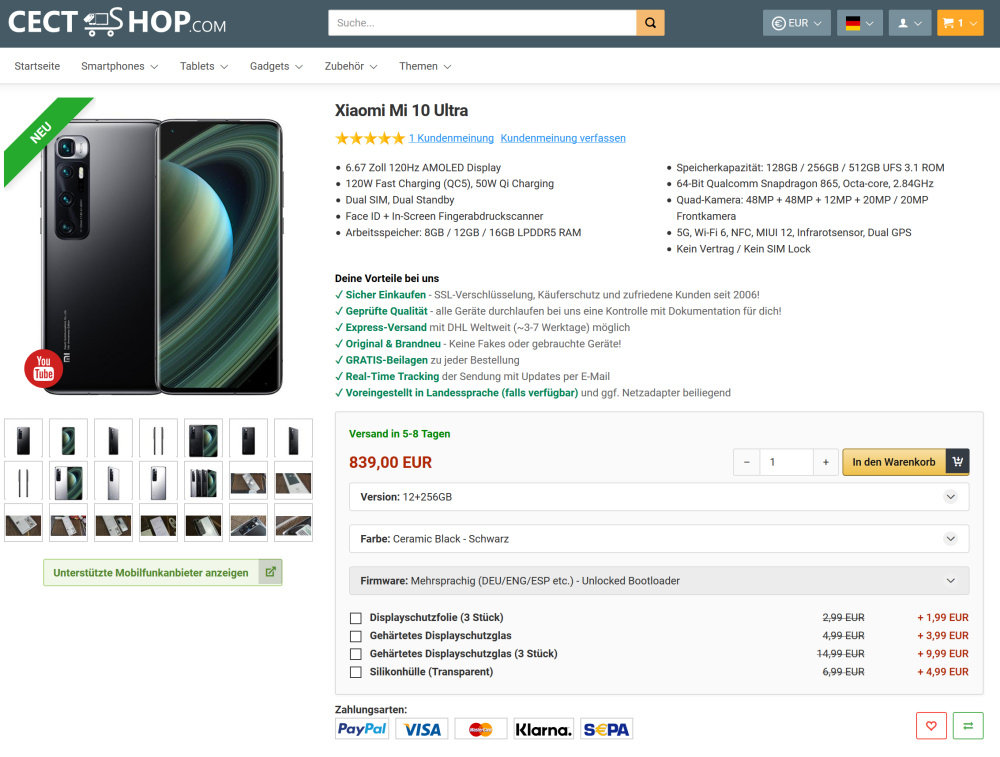Add to wishlist with heart icon
1000x757 pixels.
click(931, 726)
